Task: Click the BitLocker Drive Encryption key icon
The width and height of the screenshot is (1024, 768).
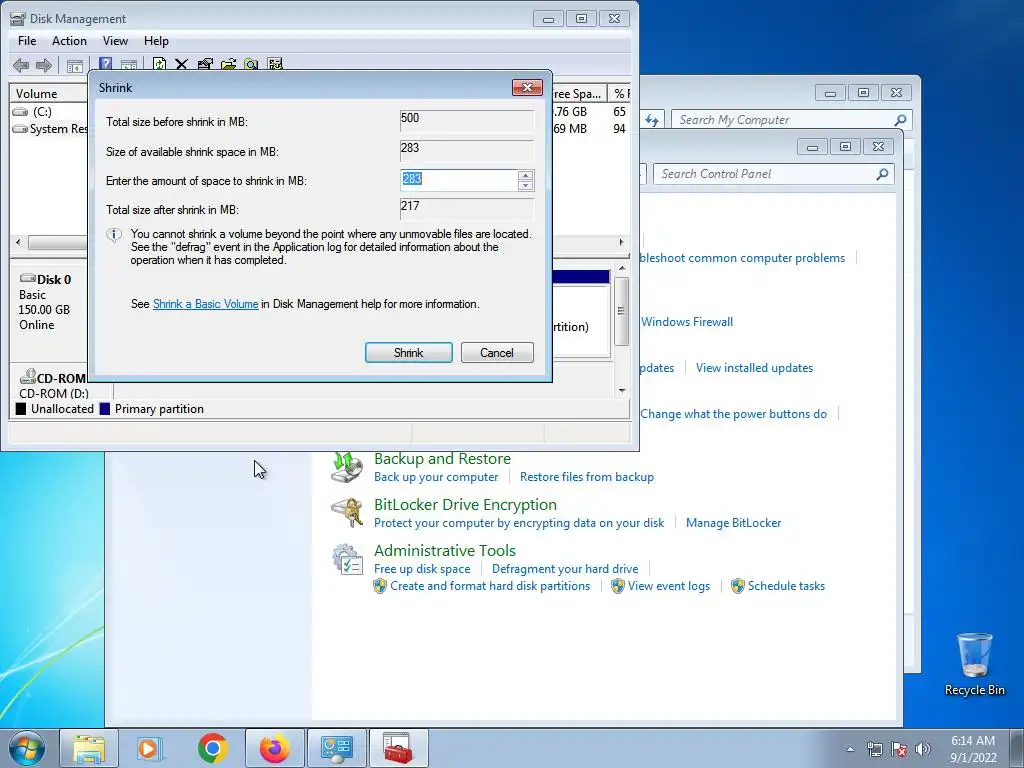Action: pyautogui.click(x=347, y=513)
